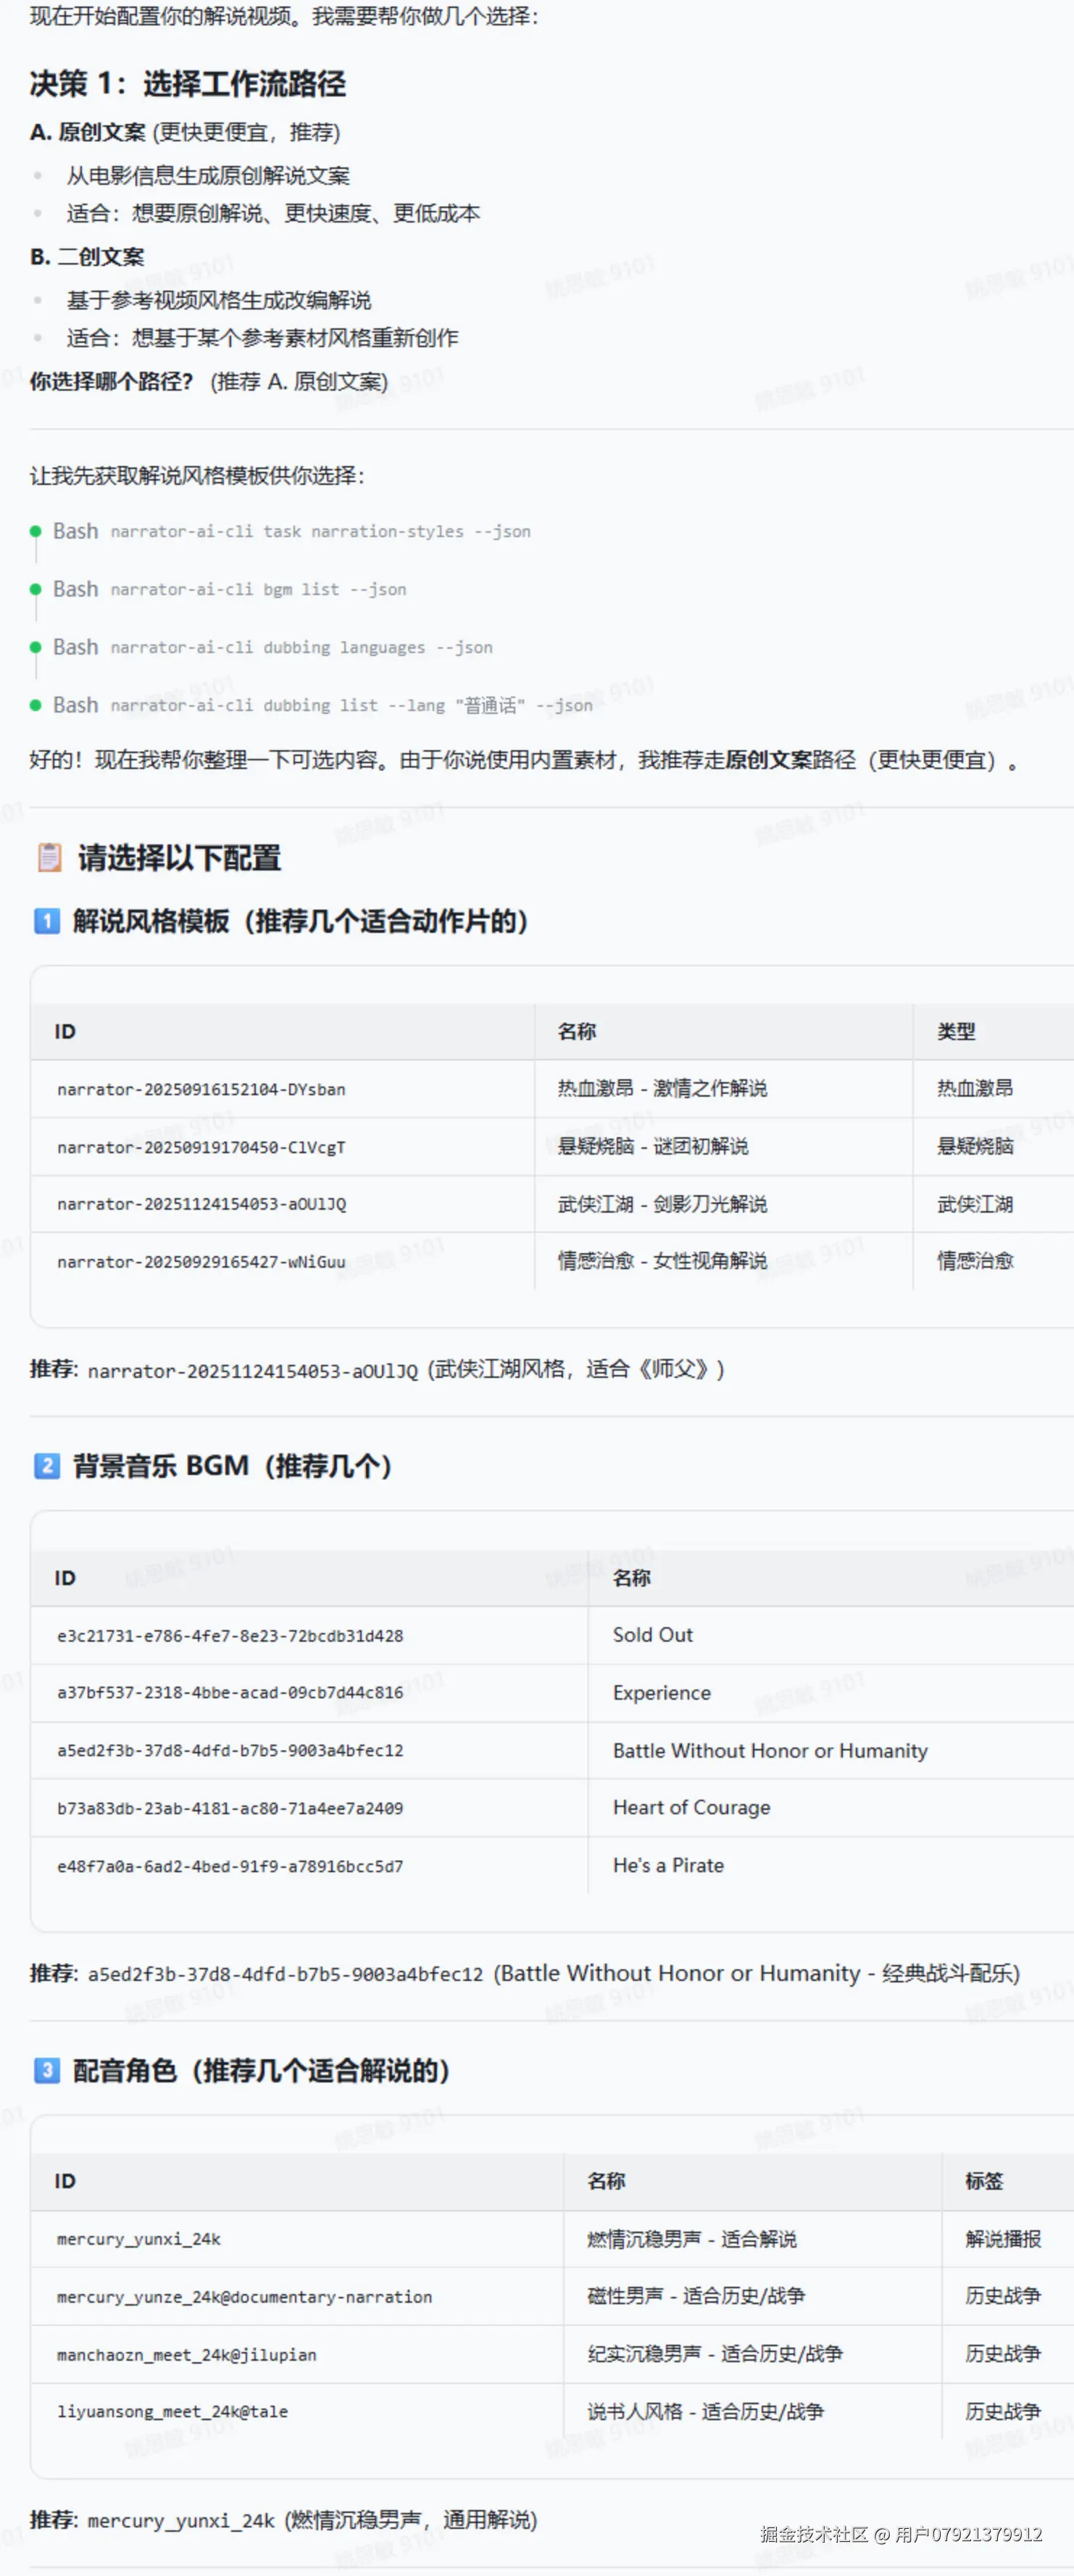Image resolution: width=1074 pixels, height=2576 pixels.
Task: Click BGM ID b73a83db-23ab-4181-ac80-71a4ee7a2409
Action: tap(230, 1808)
